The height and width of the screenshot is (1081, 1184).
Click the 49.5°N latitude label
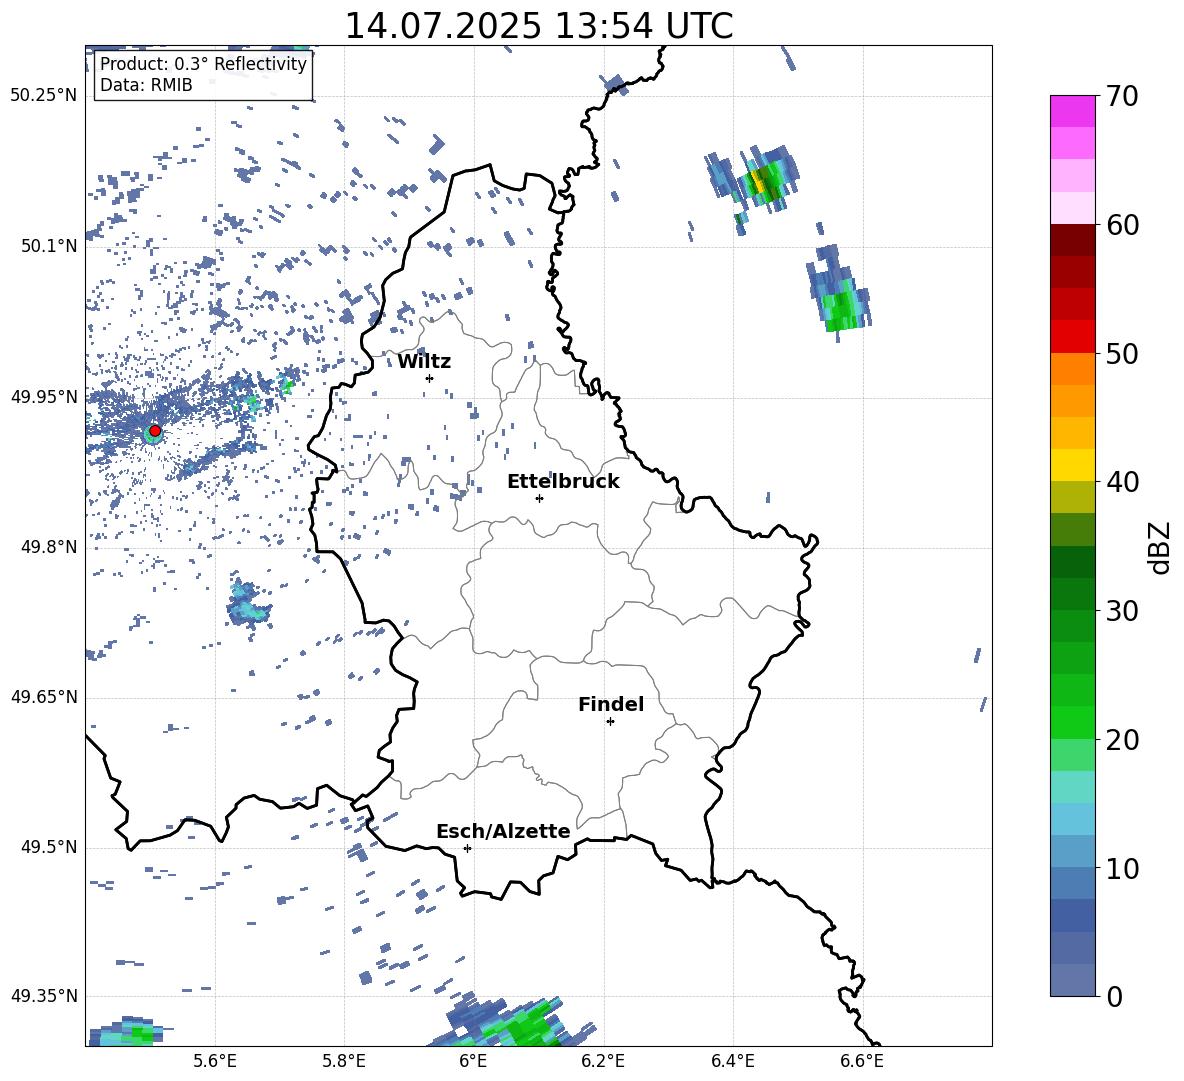point(48,847)
